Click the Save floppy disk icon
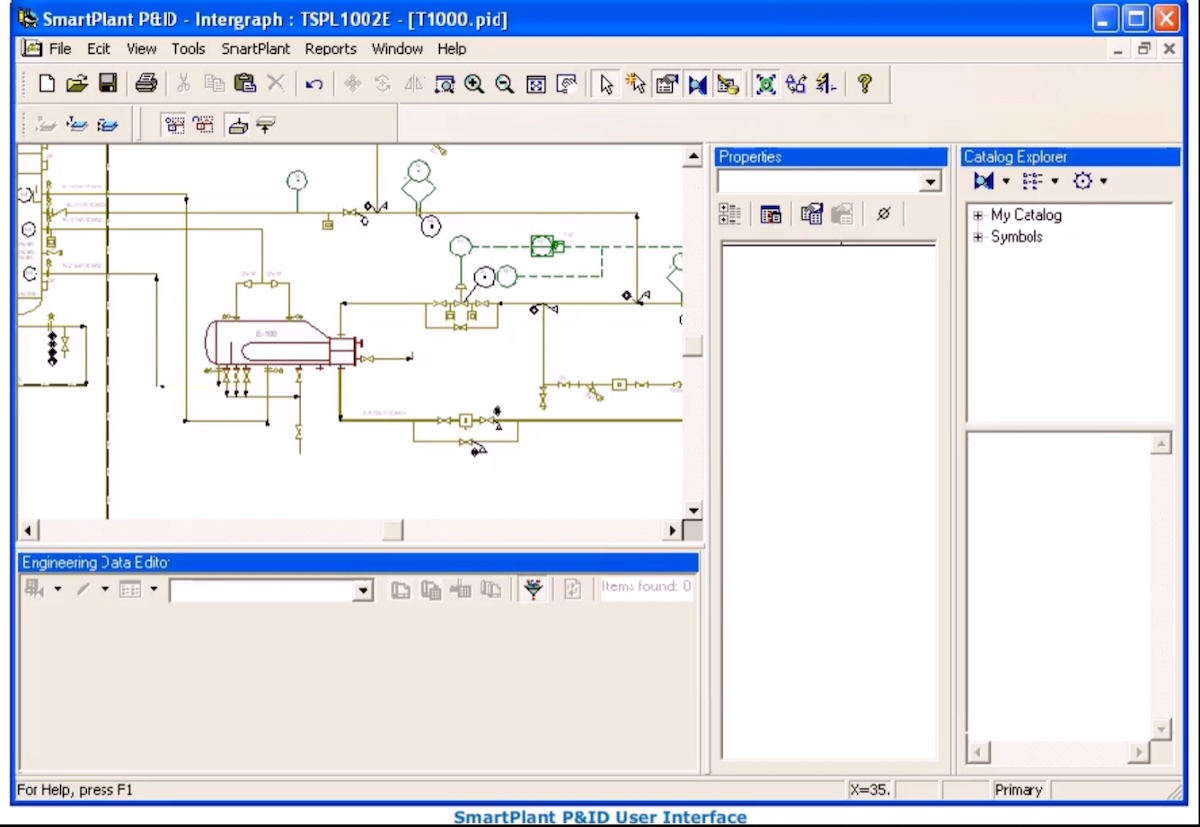The height and width of the screenshot is (827, 1200). (107, 84)
